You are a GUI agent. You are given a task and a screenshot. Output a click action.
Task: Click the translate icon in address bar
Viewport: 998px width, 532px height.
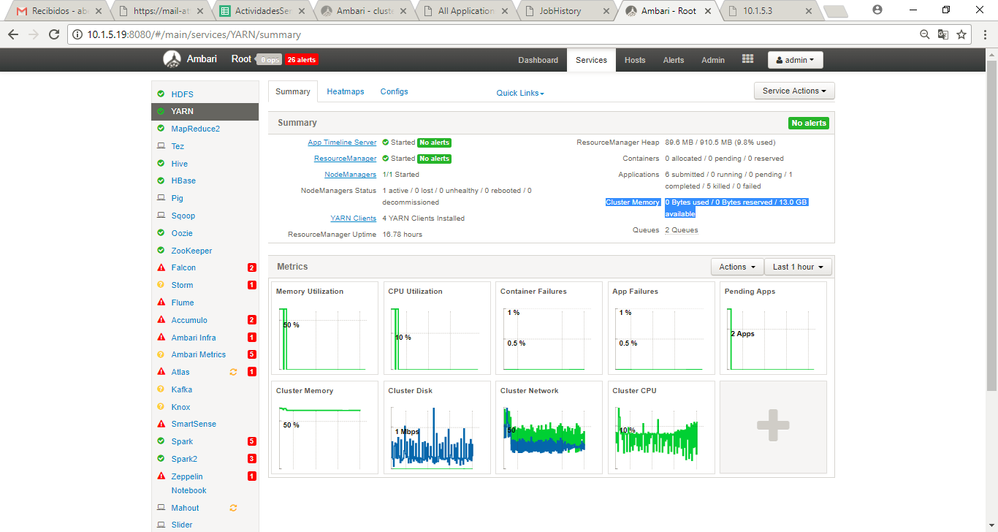[x=943, y=34]
